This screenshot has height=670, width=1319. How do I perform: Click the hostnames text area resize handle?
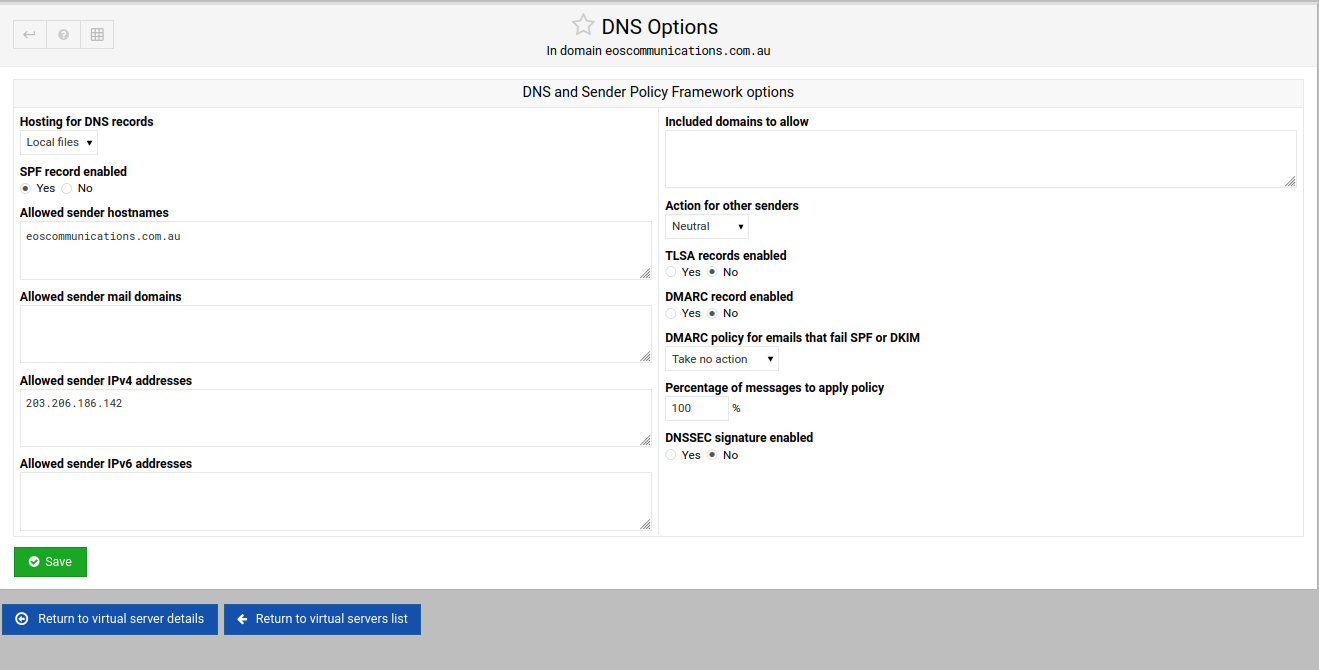(x=645, y=273)
